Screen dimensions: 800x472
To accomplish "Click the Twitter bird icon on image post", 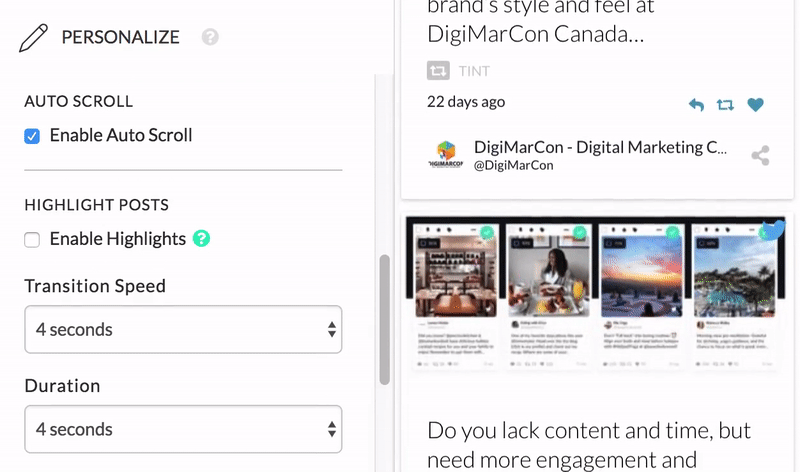I will pos(774,229).
